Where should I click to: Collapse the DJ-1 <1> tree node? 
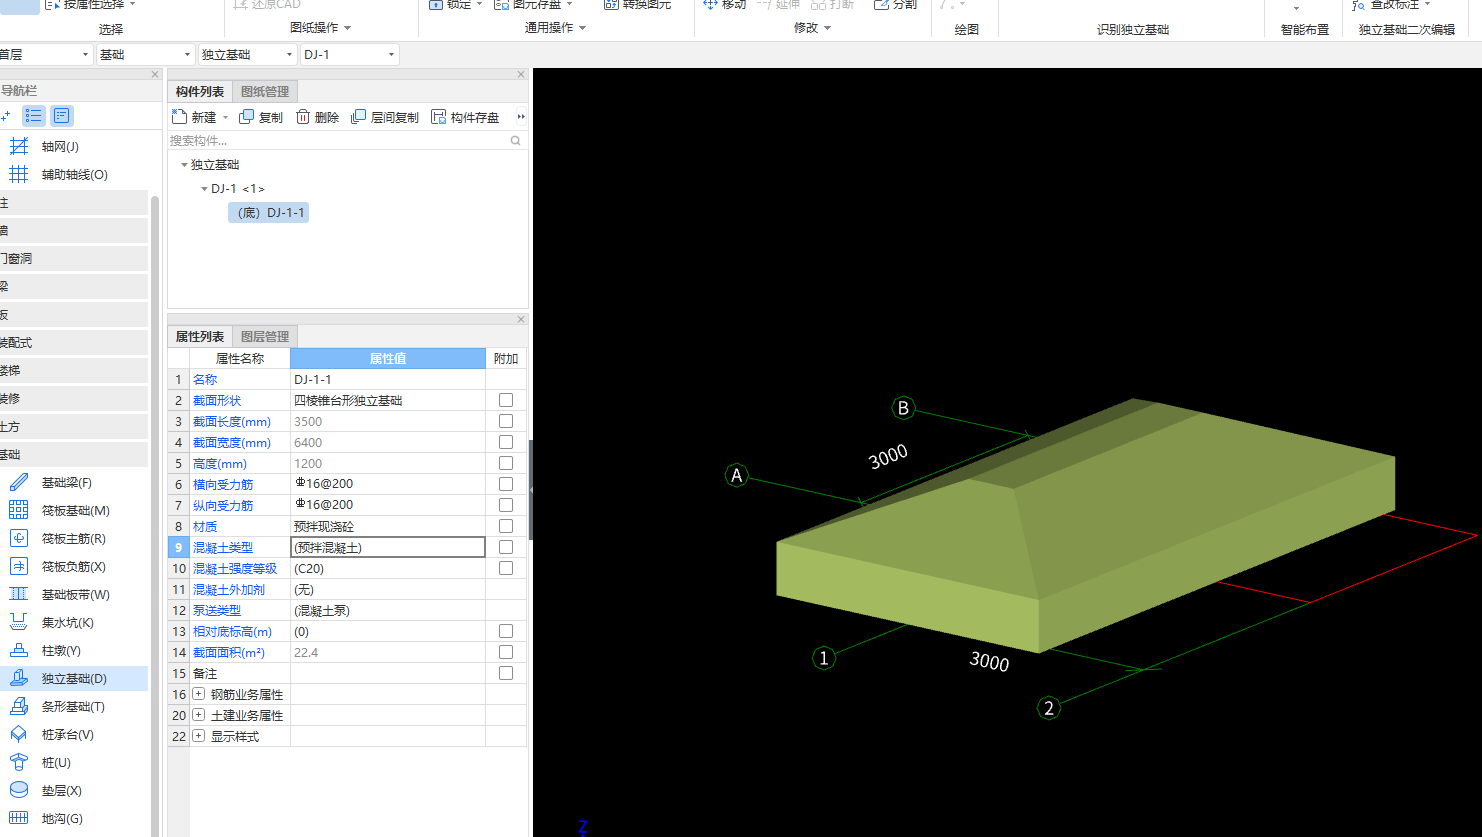(204, 189)
